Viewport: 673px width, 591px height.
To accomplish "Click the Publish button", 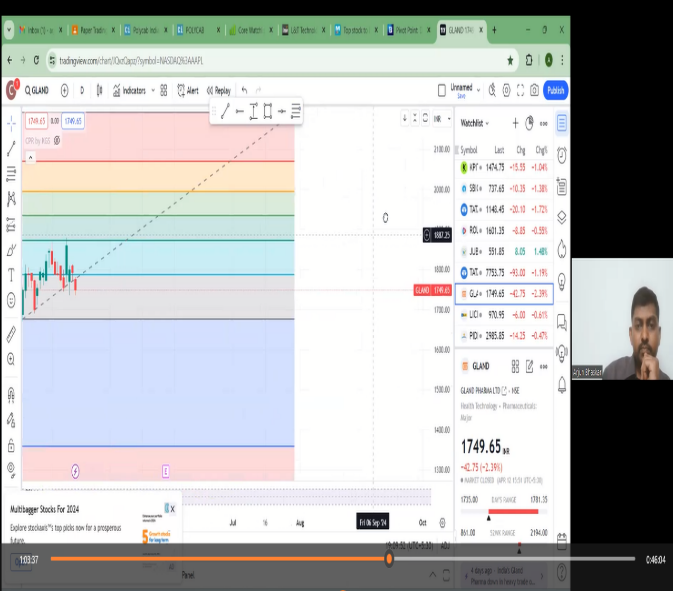I will coord(556,91).
